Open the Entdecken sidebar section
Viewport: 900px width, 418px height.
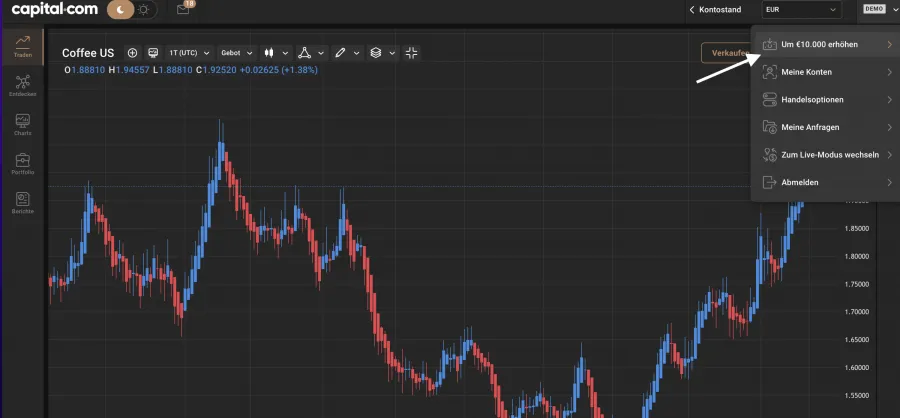(x=22, y=85)
